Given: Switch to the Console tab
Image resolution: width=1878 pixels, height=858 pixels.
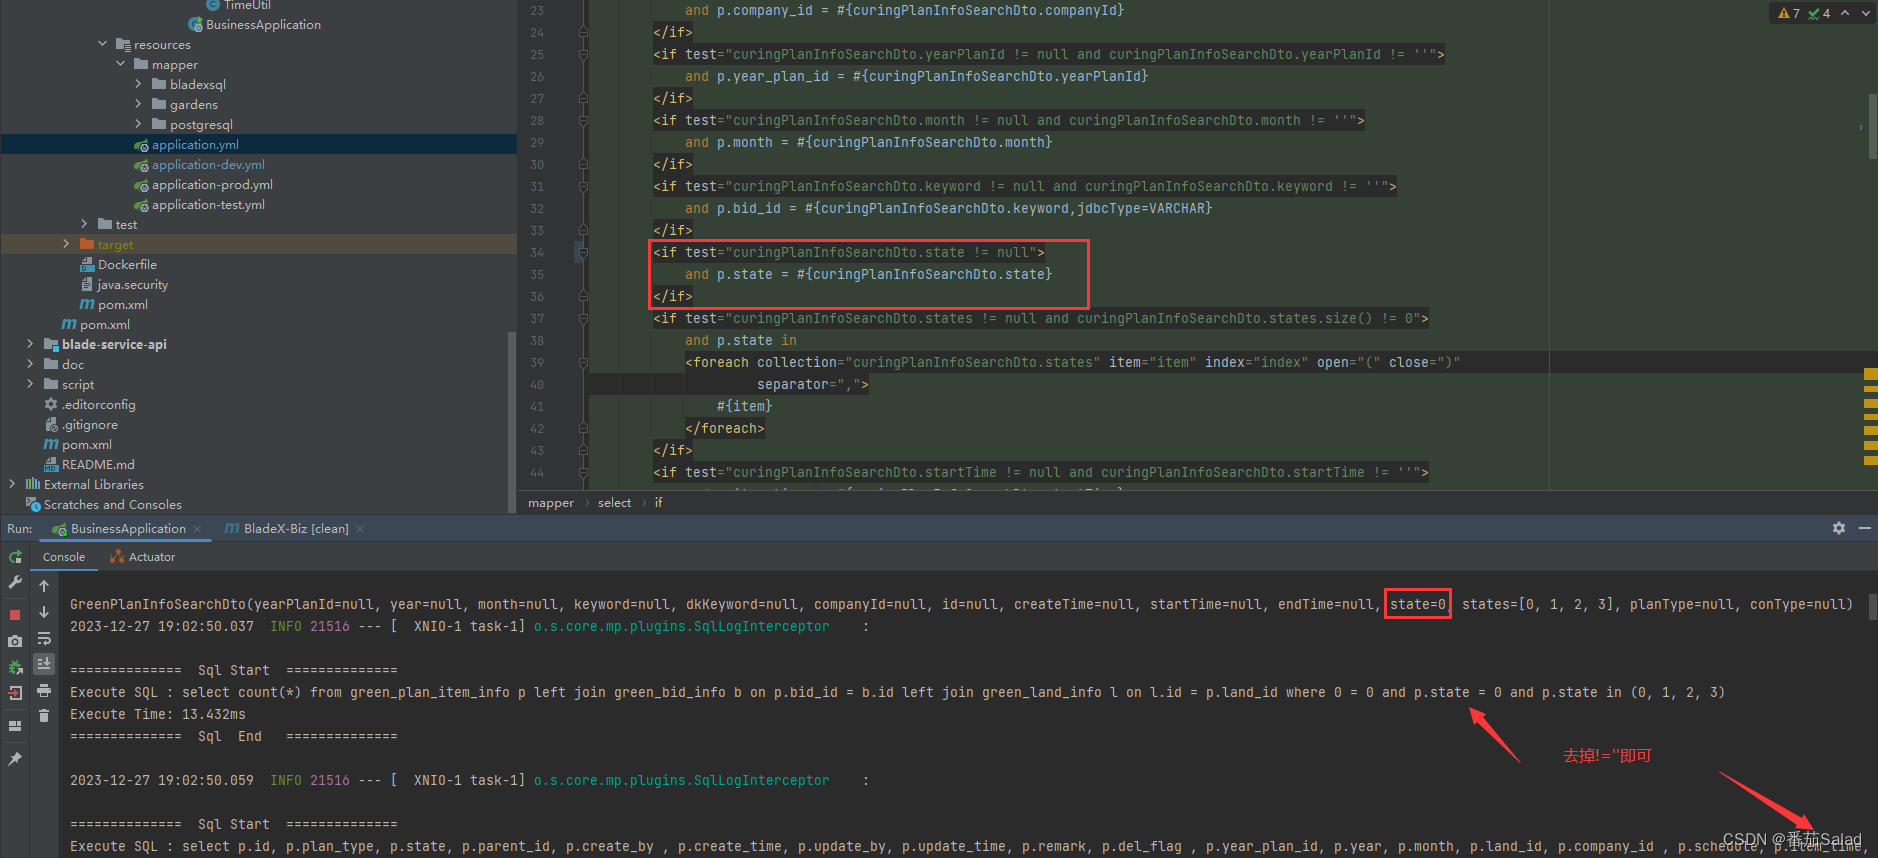Looking at the screenshot, I should click(x=64, y=557).
